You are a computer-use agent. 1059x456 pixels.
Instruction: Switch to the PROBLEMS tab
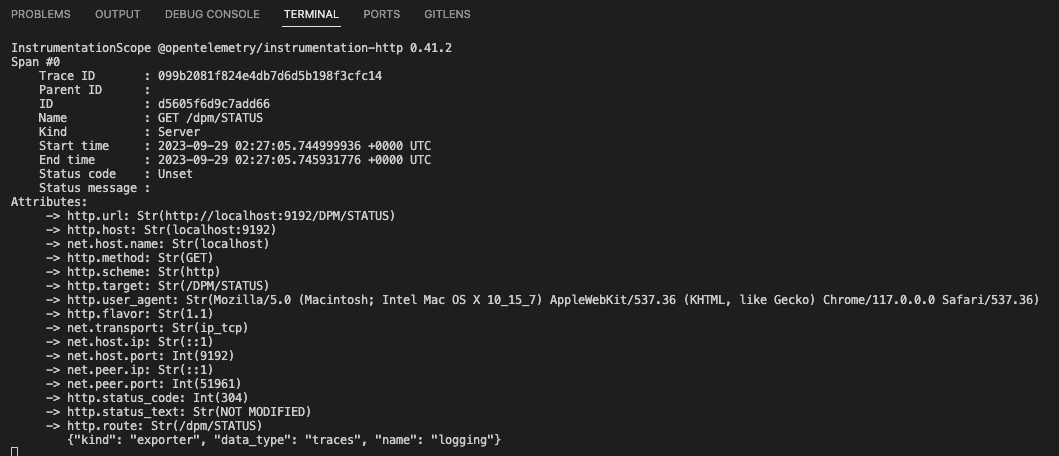pyautogui.click(x=41, y=14)
